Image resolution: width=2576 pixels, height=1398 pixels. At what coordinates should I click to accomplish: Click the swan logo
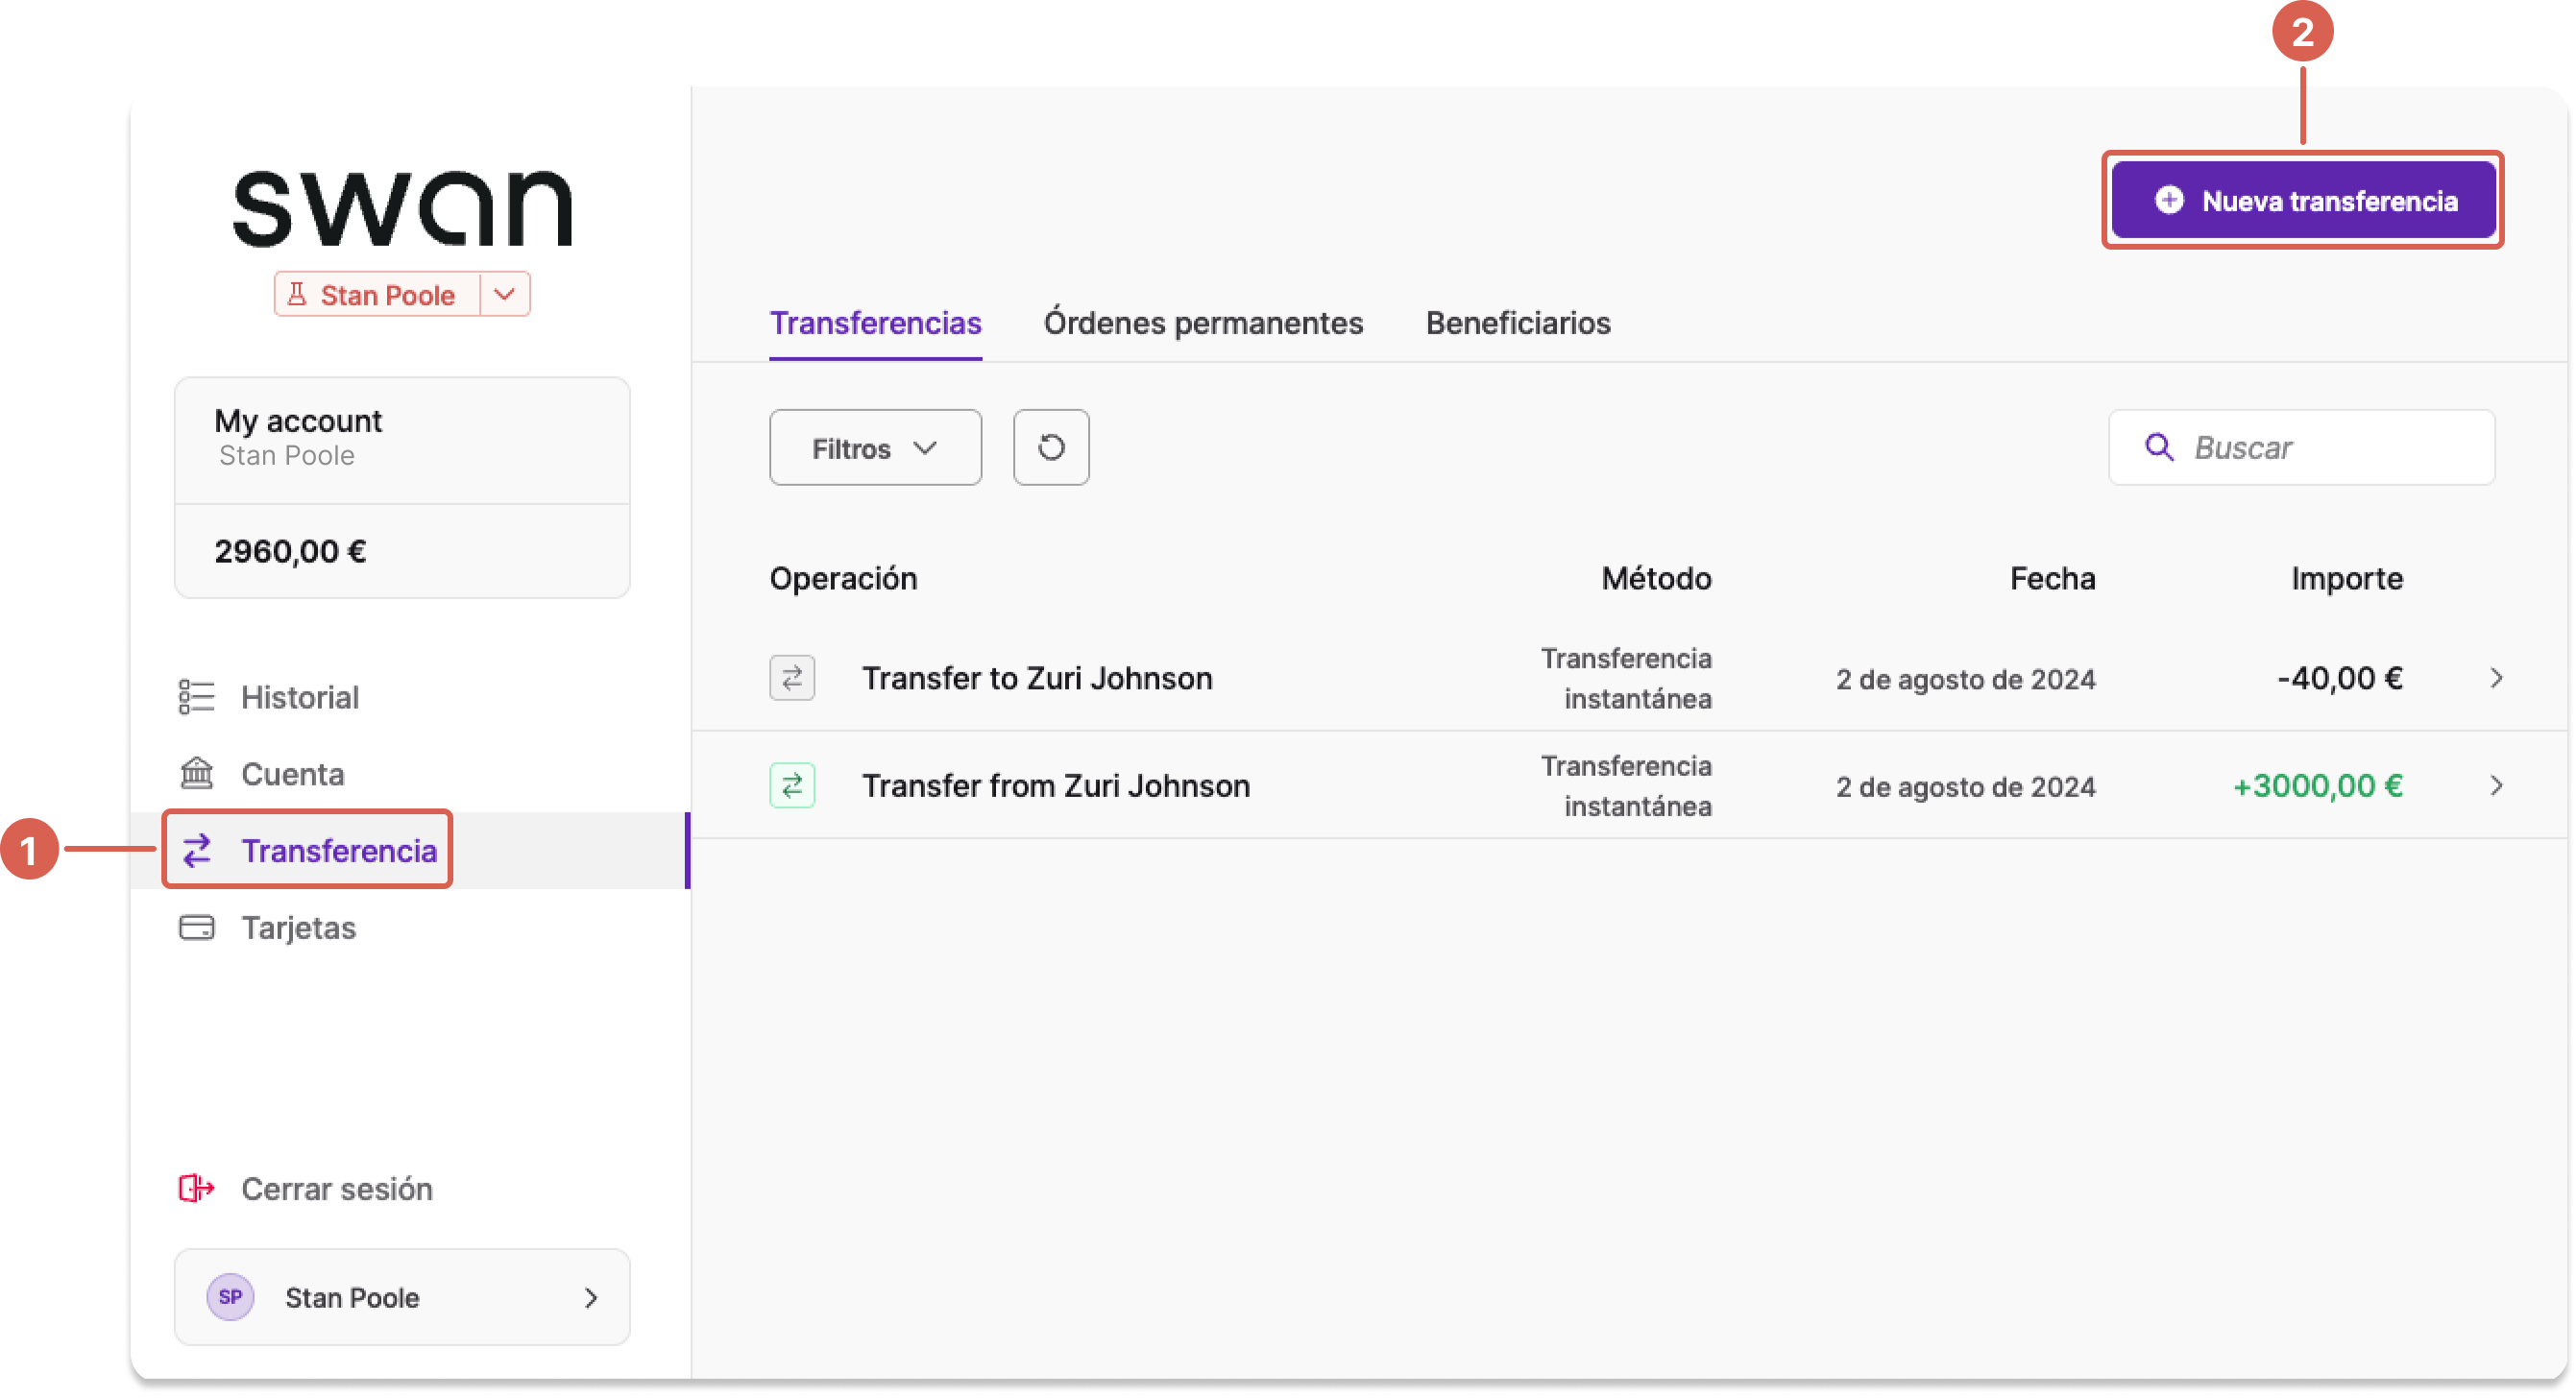click(402, 208)
